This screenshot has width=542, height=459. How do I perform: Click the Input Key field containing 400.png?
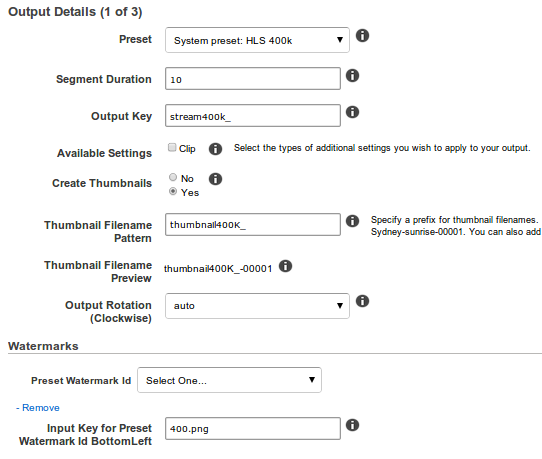253,429
